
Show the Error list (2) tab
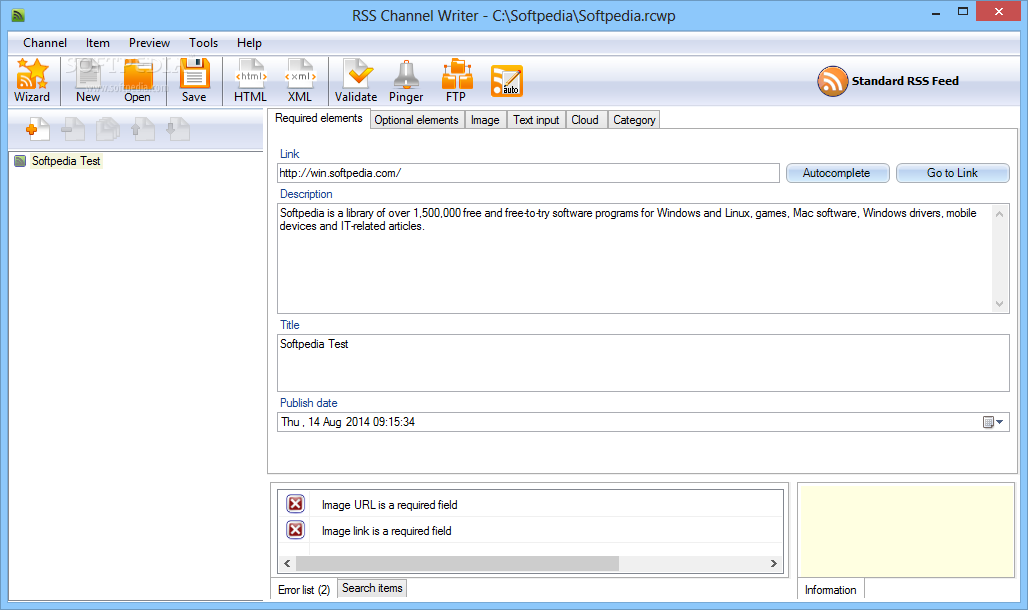click(304, 590)
